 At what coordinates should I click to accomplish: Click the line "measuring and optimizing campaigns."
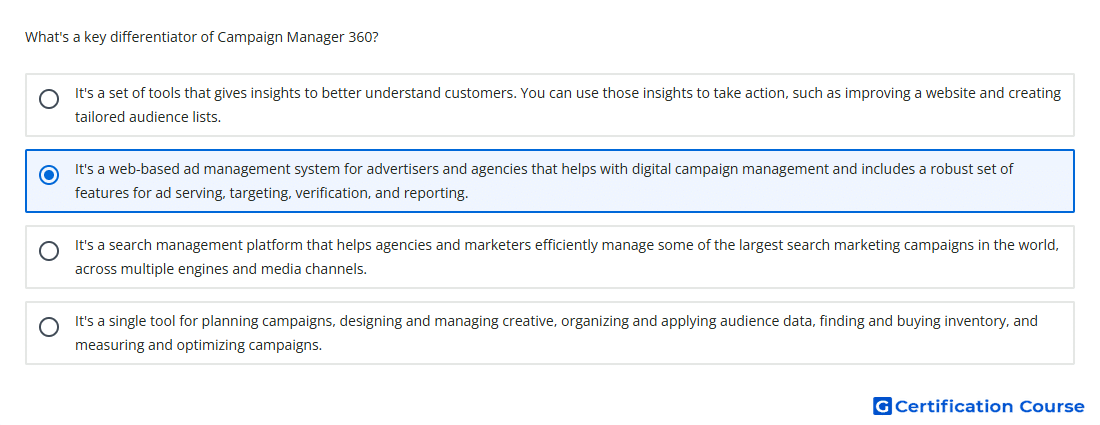[199, 345]
